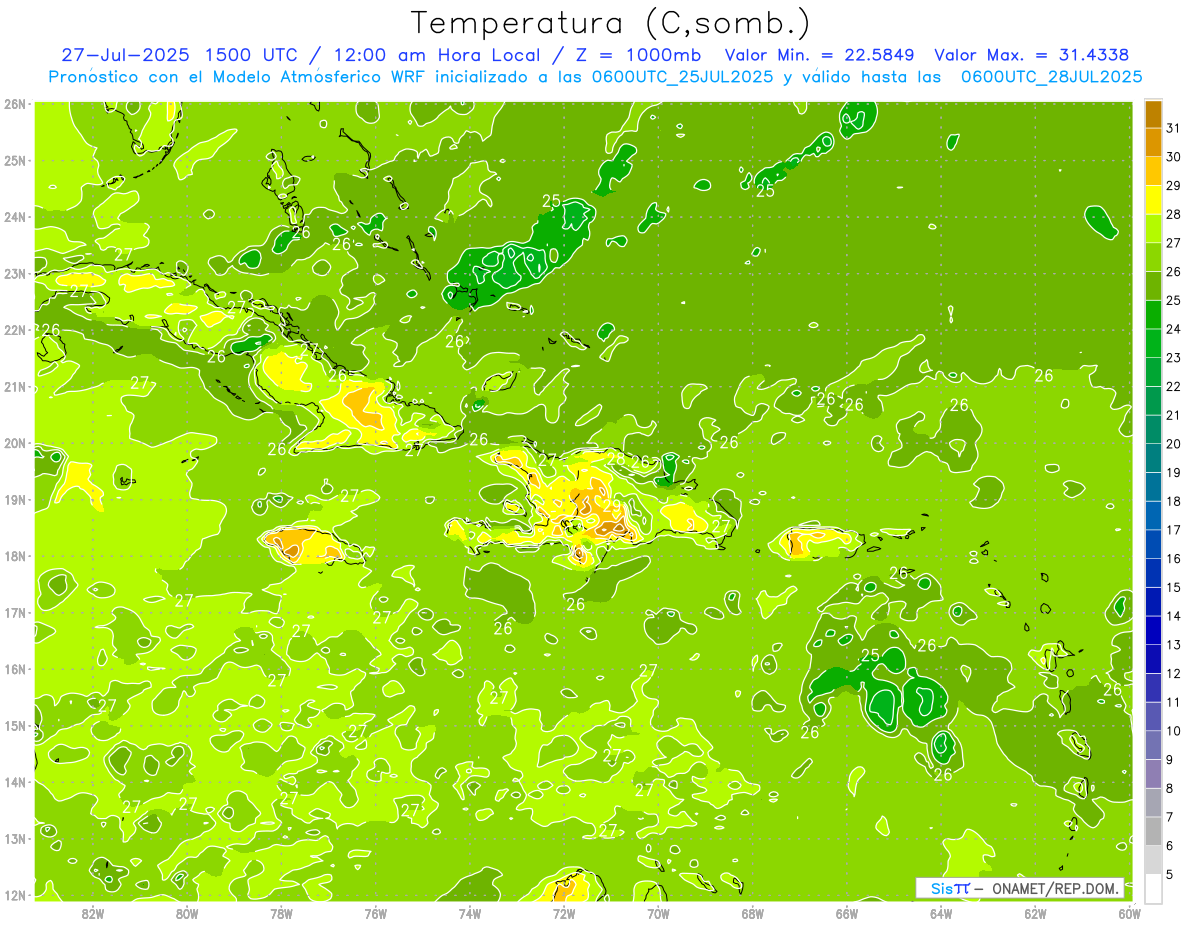Click the "60W" longitude axis label

coord(1129,913)
